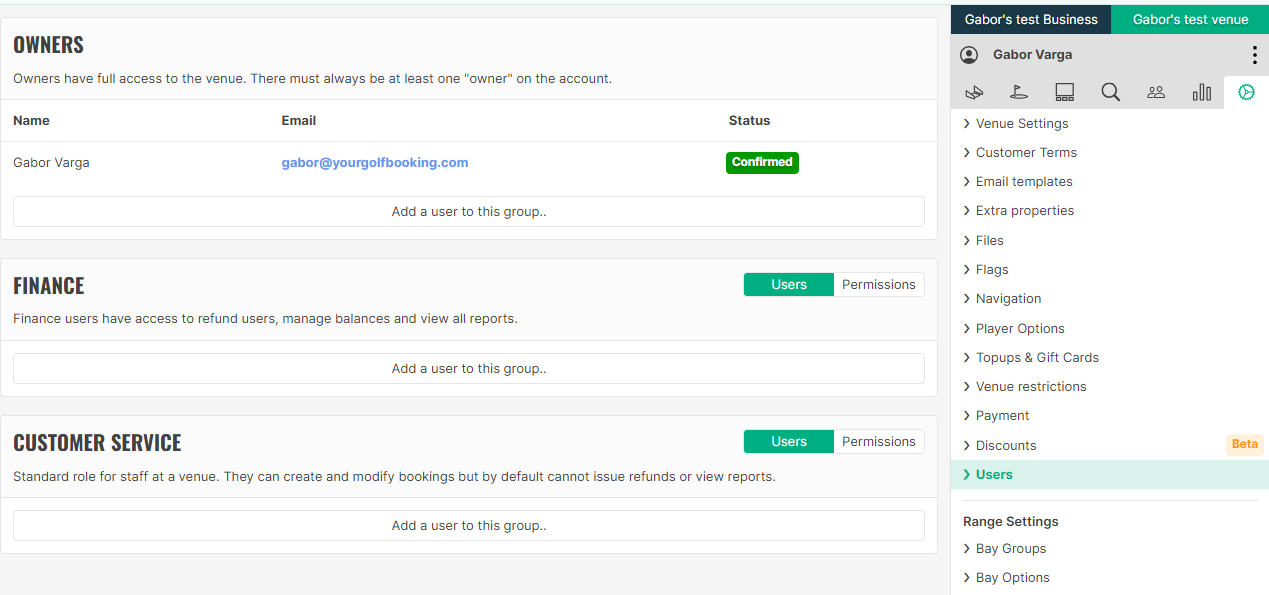Open the driving range bays icon tab
This screenshot has height=595, width=1269.
point(974,92)
